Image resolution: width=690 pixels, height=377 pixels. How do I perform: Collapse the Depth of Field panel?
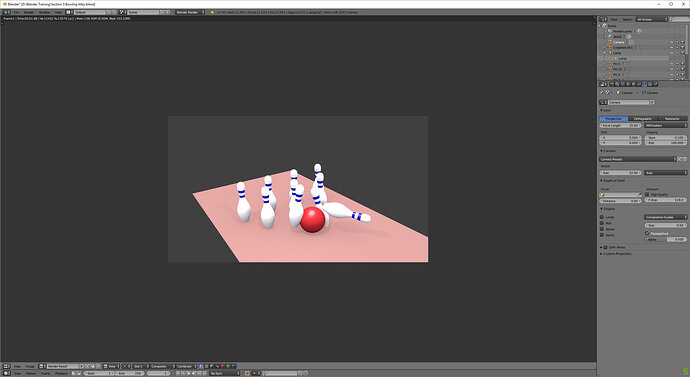point(613,180)
